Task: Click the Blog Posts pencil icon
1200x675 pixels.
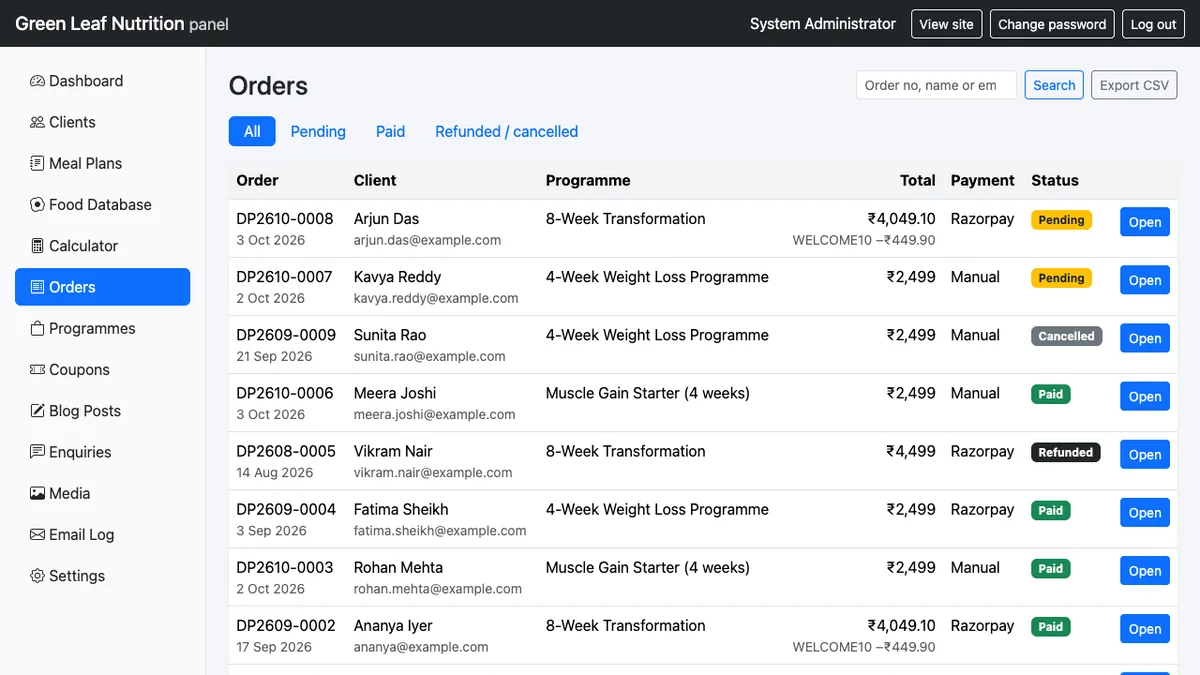Action: coord(37,411)
